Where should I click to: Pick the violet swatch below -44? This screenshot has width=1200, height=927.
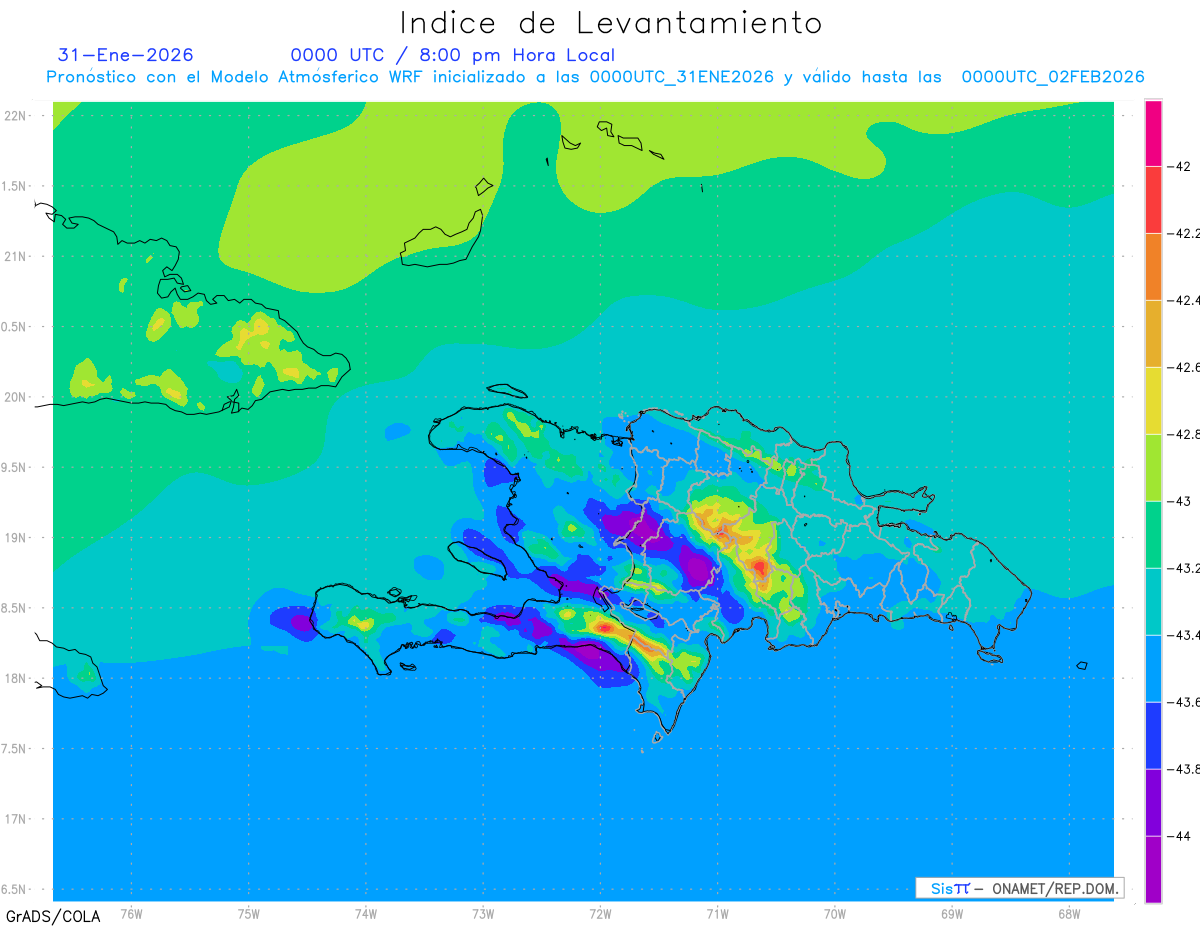(1153, 869)
